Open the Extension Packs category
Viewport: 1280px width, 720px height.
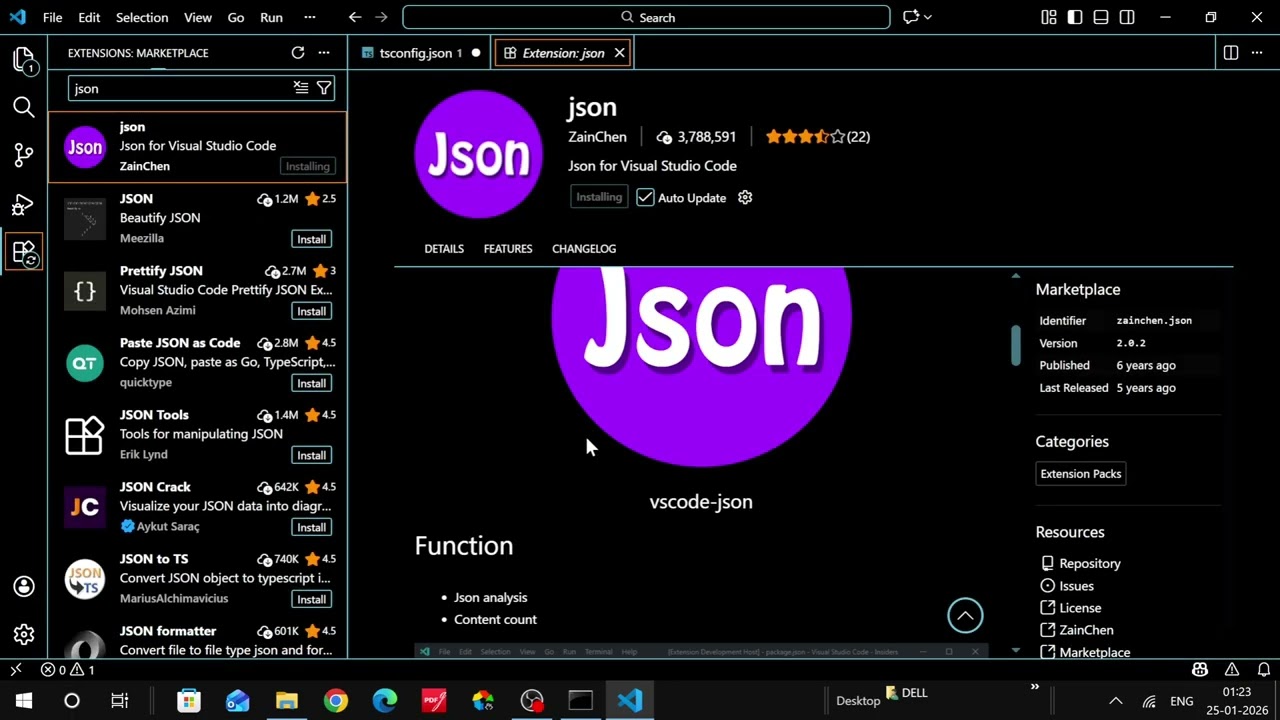coord(1081,474)
